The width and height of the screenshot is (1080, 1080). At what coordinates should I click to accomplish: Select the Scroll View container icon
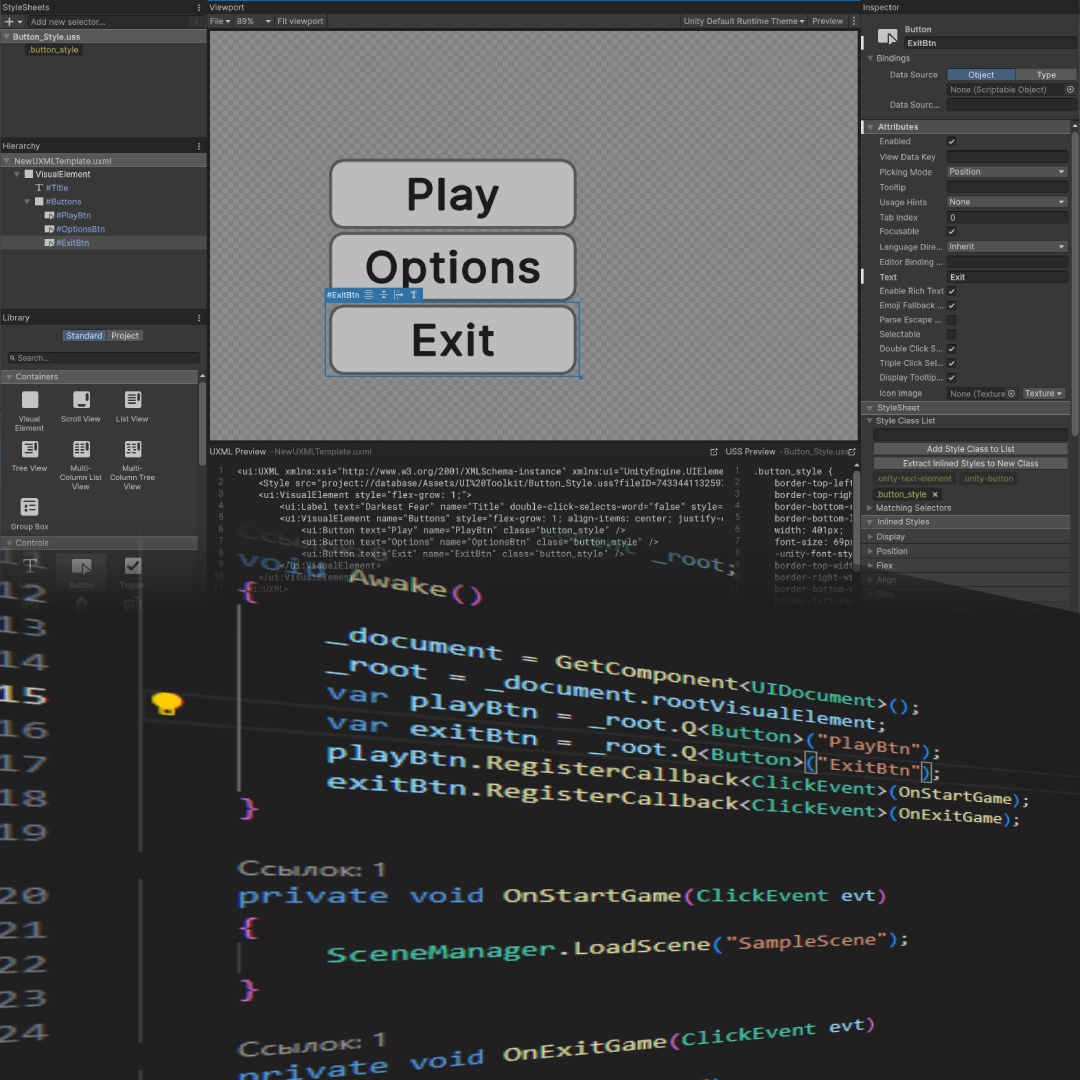click(x=81, y=400)
